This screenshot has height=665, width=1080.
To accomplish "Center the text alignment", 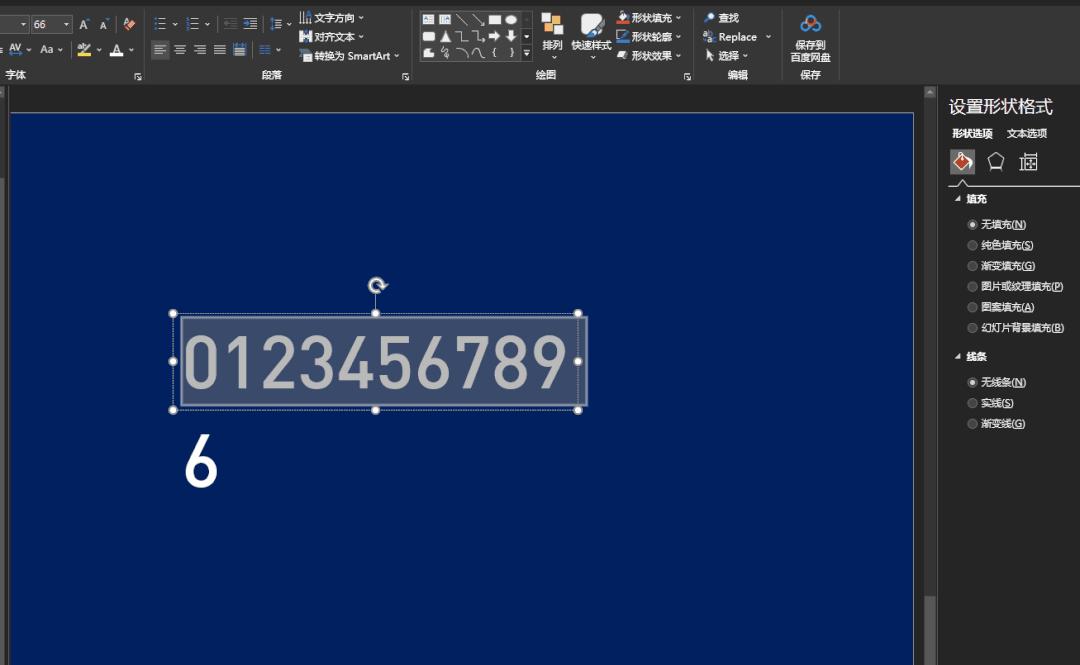I will pos(180,50).
